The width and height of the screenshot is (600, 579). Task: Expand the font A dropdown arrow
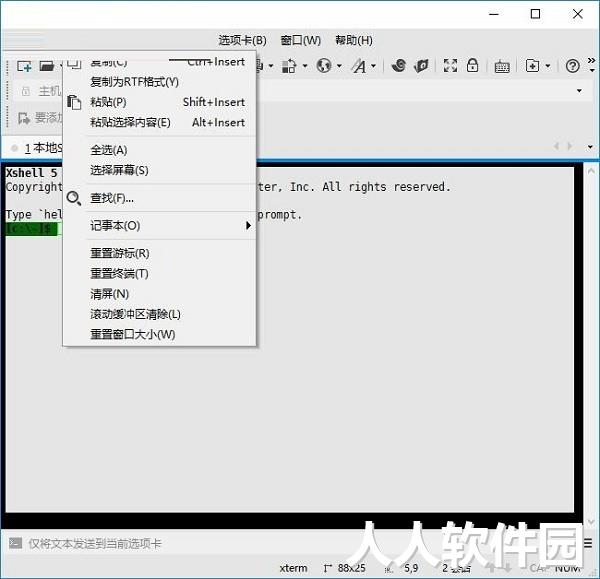point(373,66)
